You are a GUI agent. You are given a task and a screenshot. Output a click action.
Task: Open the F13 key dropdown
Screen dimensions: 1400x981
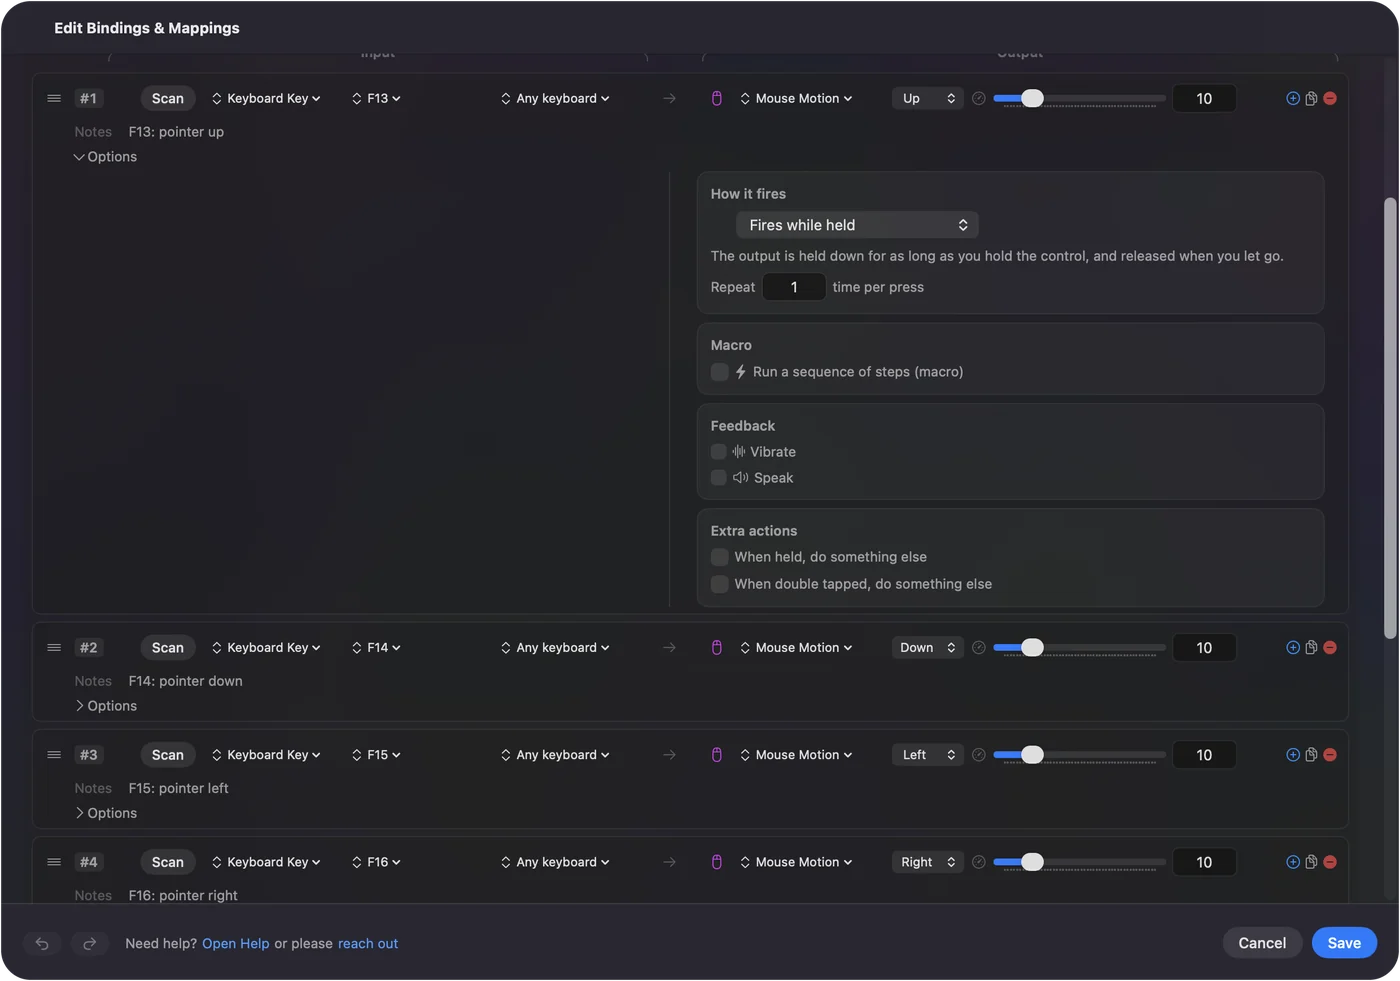coord(376,98)
